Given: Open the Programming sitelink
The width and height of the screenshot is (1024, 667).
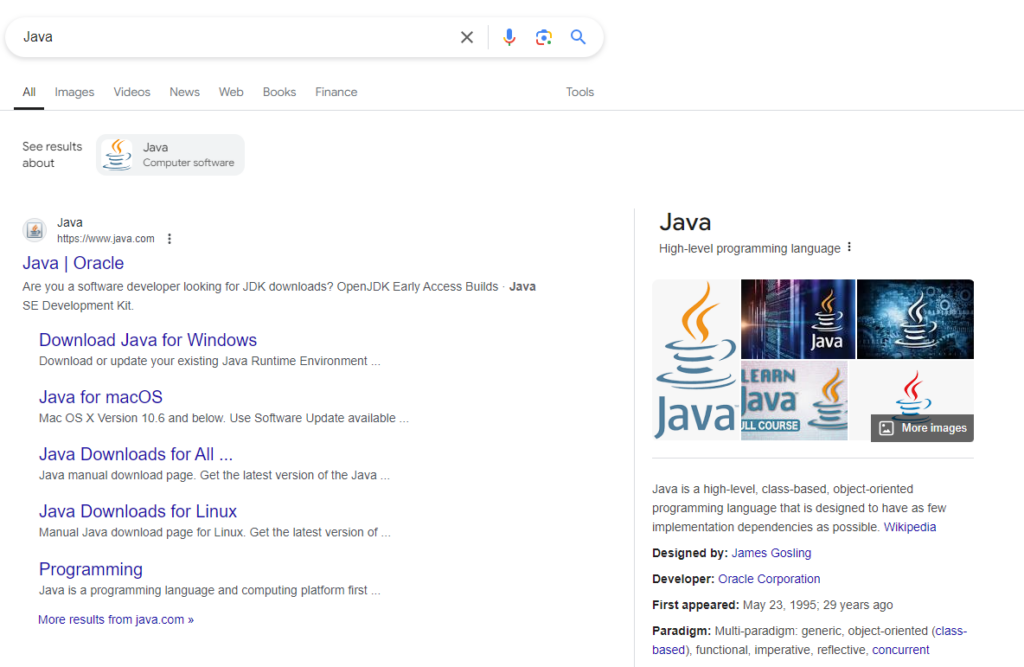Looking at the screenshot, I should click(91, 569).
